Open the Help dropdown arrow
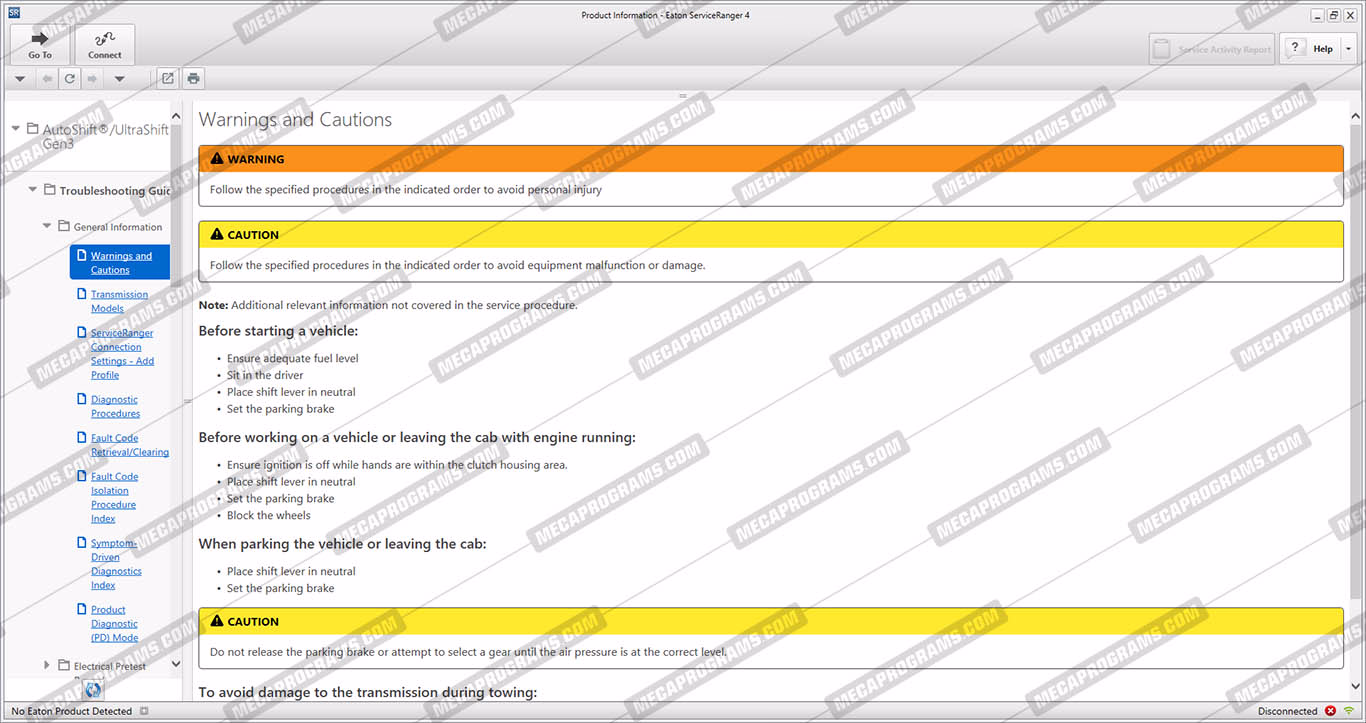 click(1348, 49)
